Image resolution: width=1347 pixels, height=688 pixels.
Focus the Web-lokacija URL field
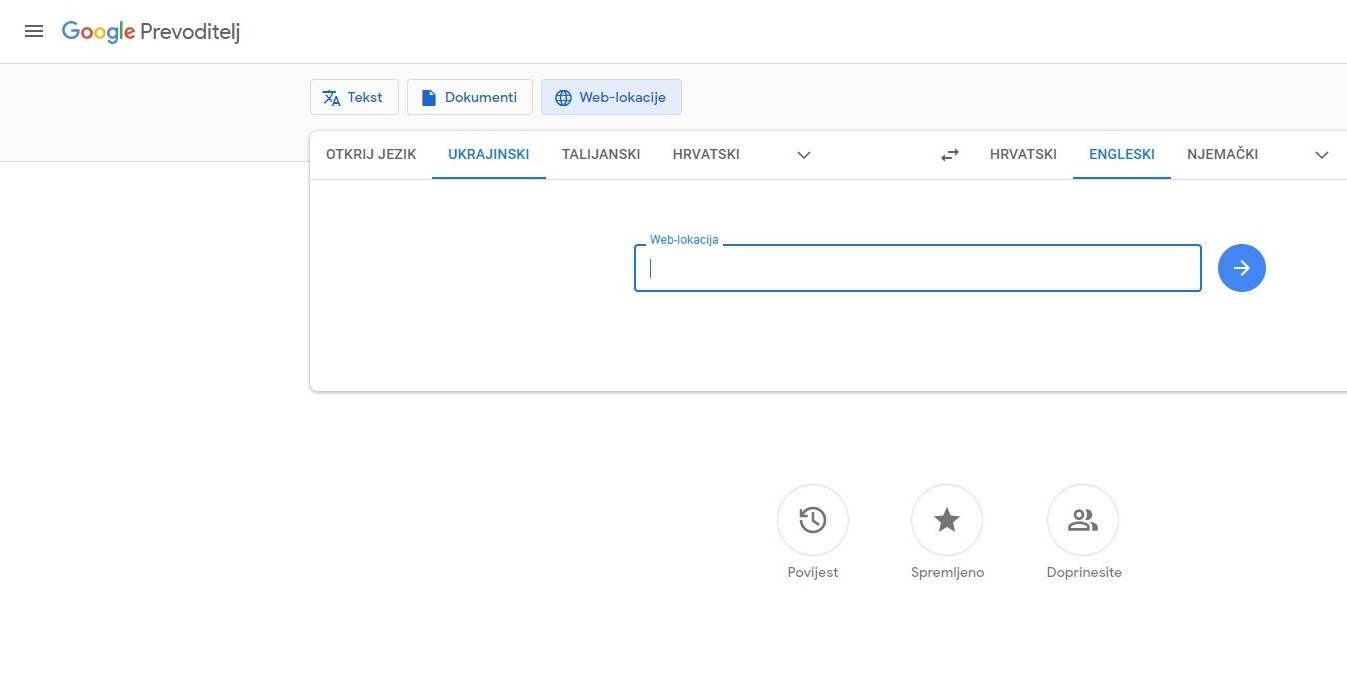(918, 268)
